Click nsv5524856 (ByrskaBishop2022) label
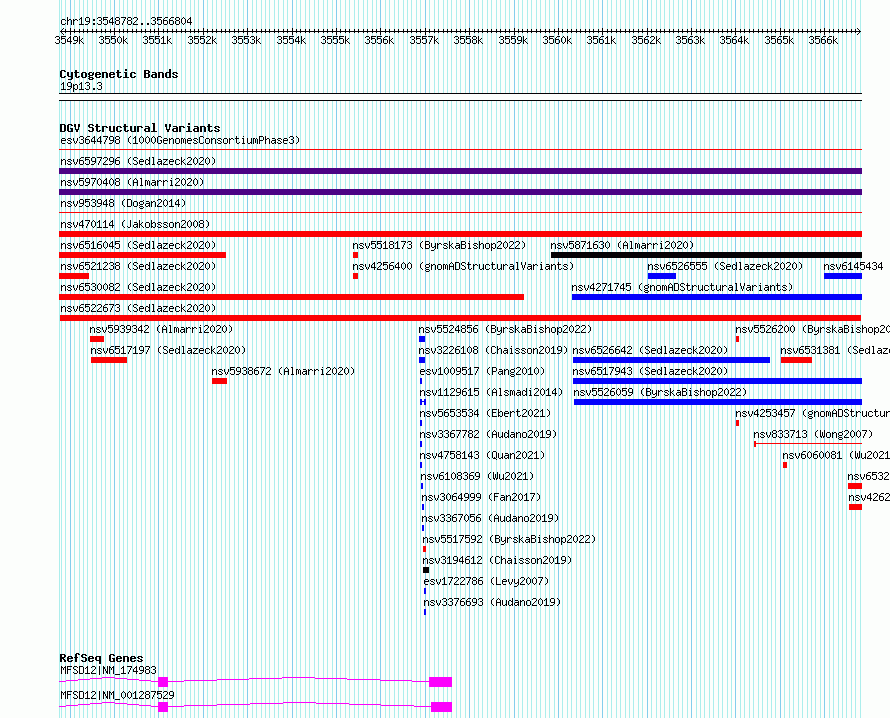The width and height of the screenshot is (890, 718). point(505,329)
